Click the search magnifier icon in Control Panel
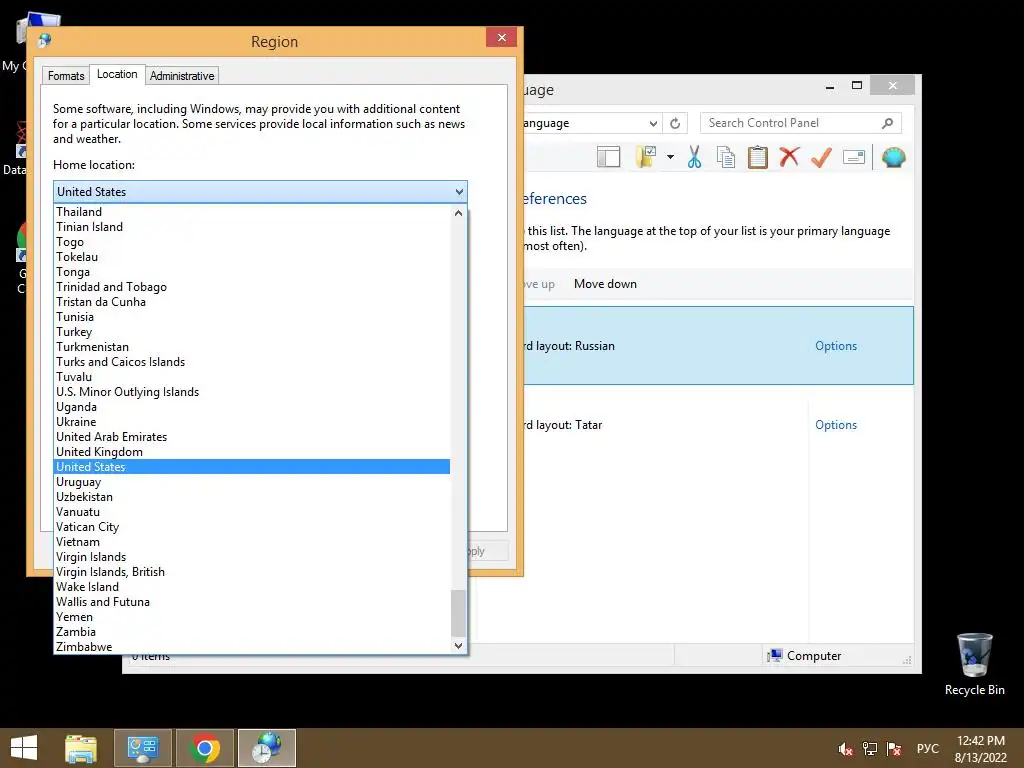The image size is (1024, 768). (887, 123)
